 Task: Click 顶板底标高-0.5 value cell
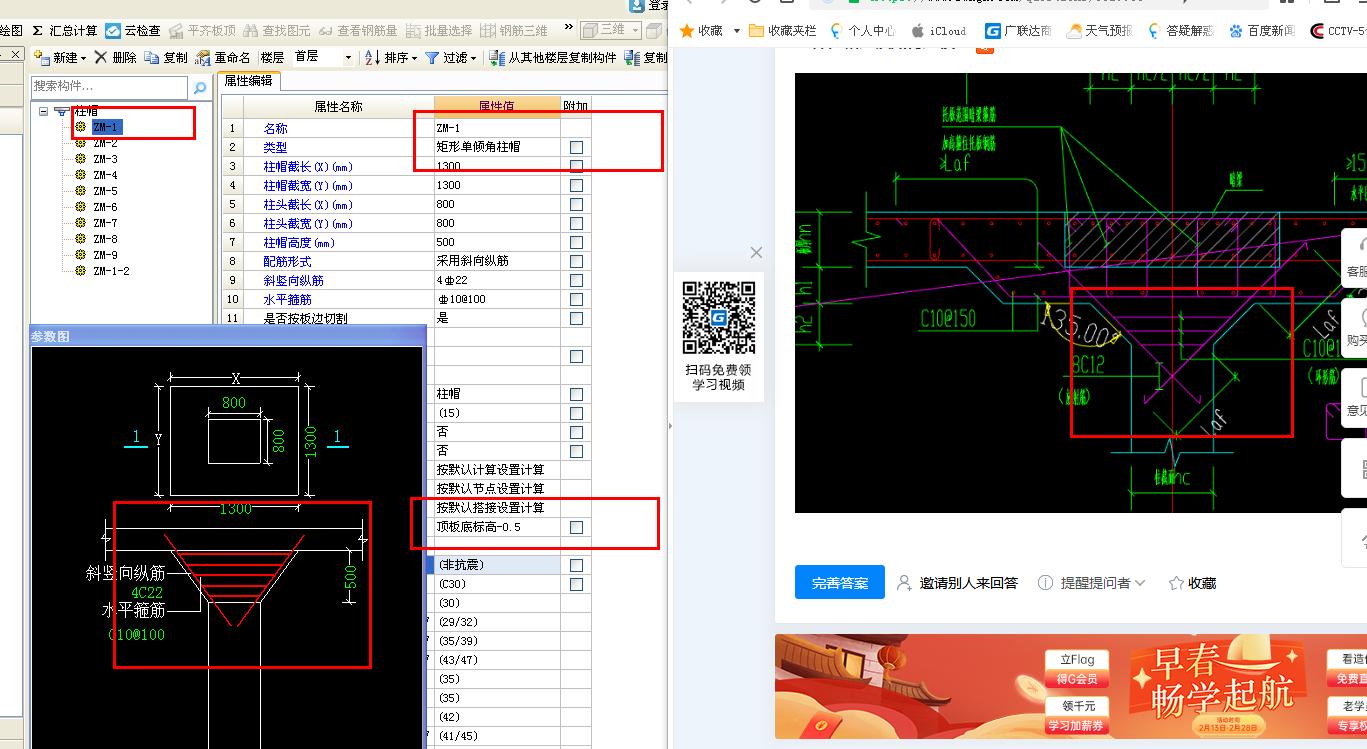pyautogui.click(x=497, y=527)
